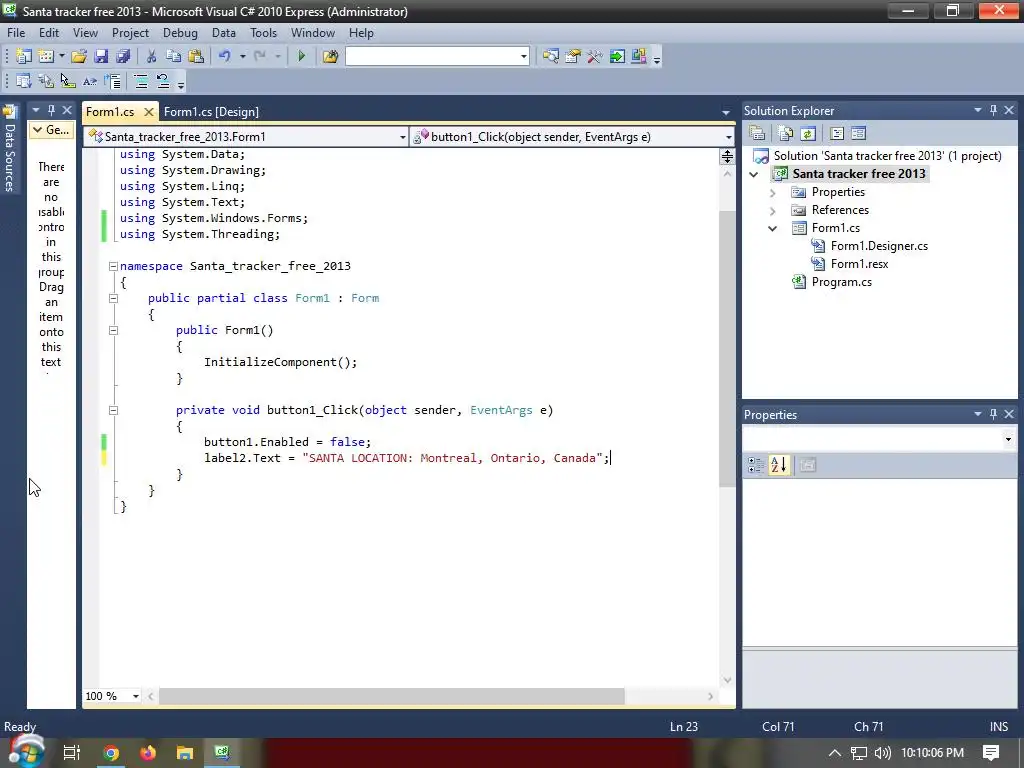Open the Properties panel object dropdown
This screenshot has width=1024, height=768.
(1008, 440)
